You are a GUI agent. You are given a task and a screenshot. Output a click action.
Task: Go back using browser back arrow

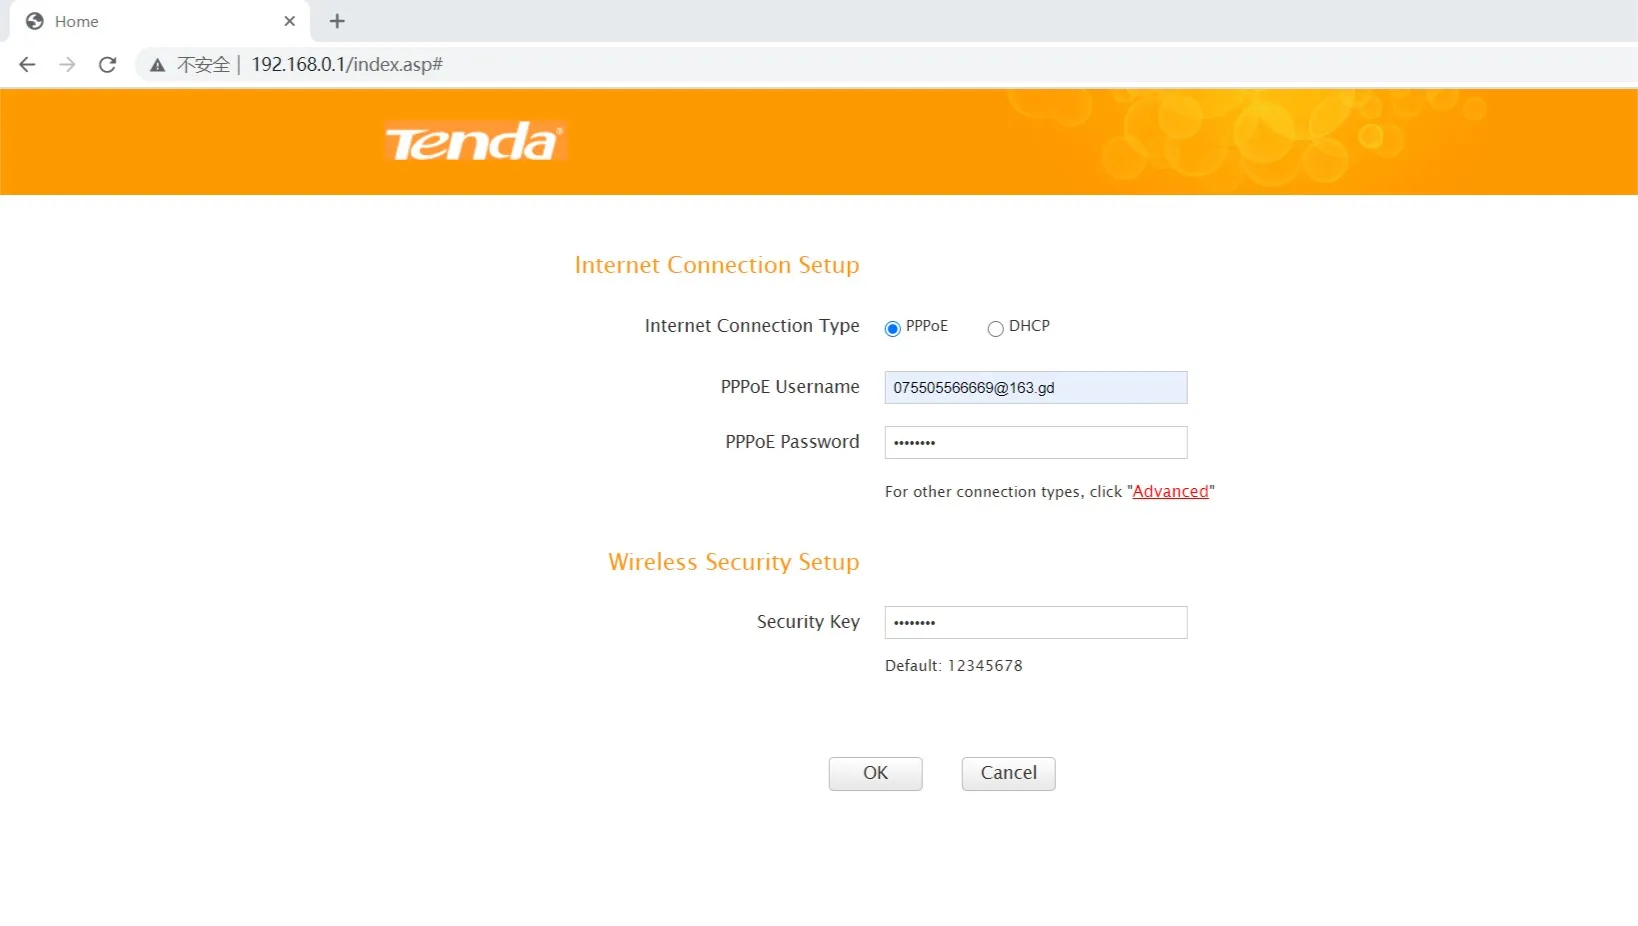27,65
